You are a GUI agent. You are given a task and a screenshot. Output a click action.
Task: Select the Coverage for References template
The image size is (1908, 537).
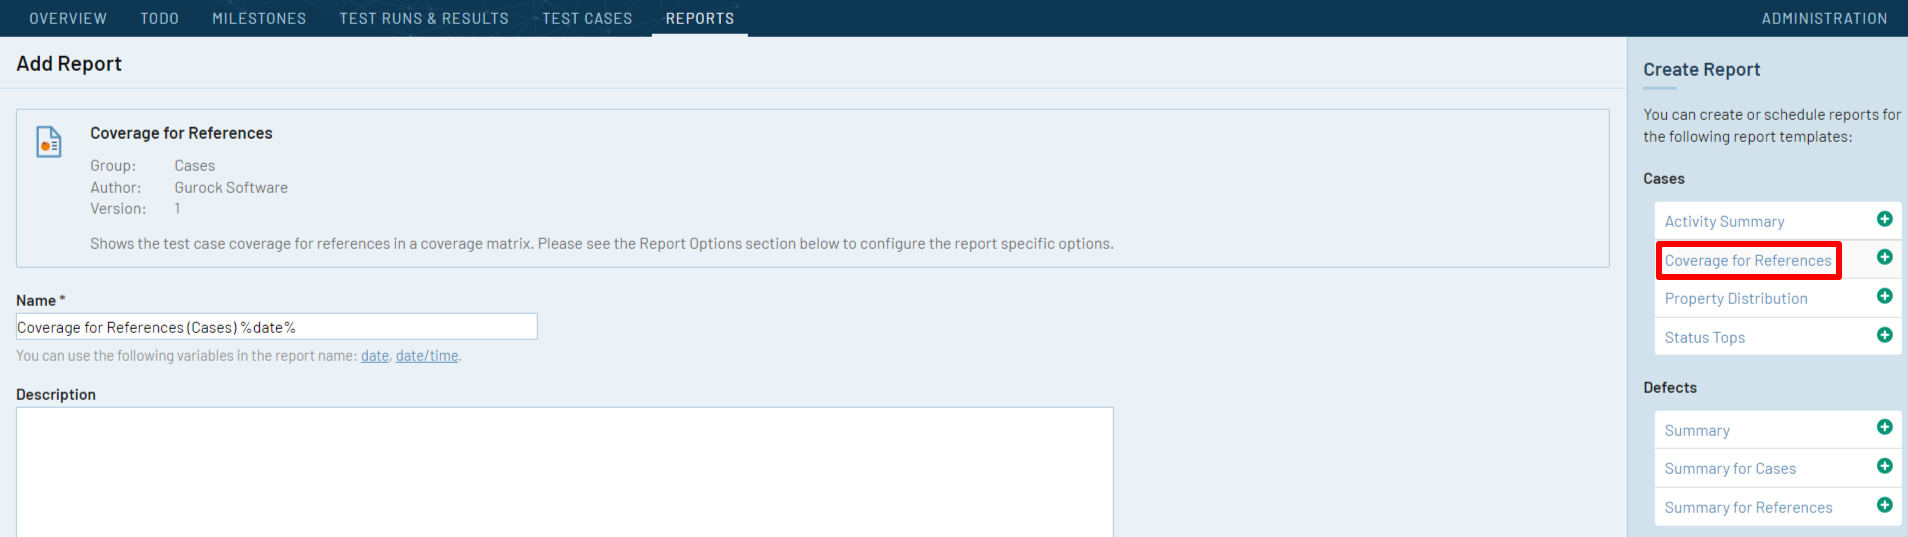(x=1748, y=261)
